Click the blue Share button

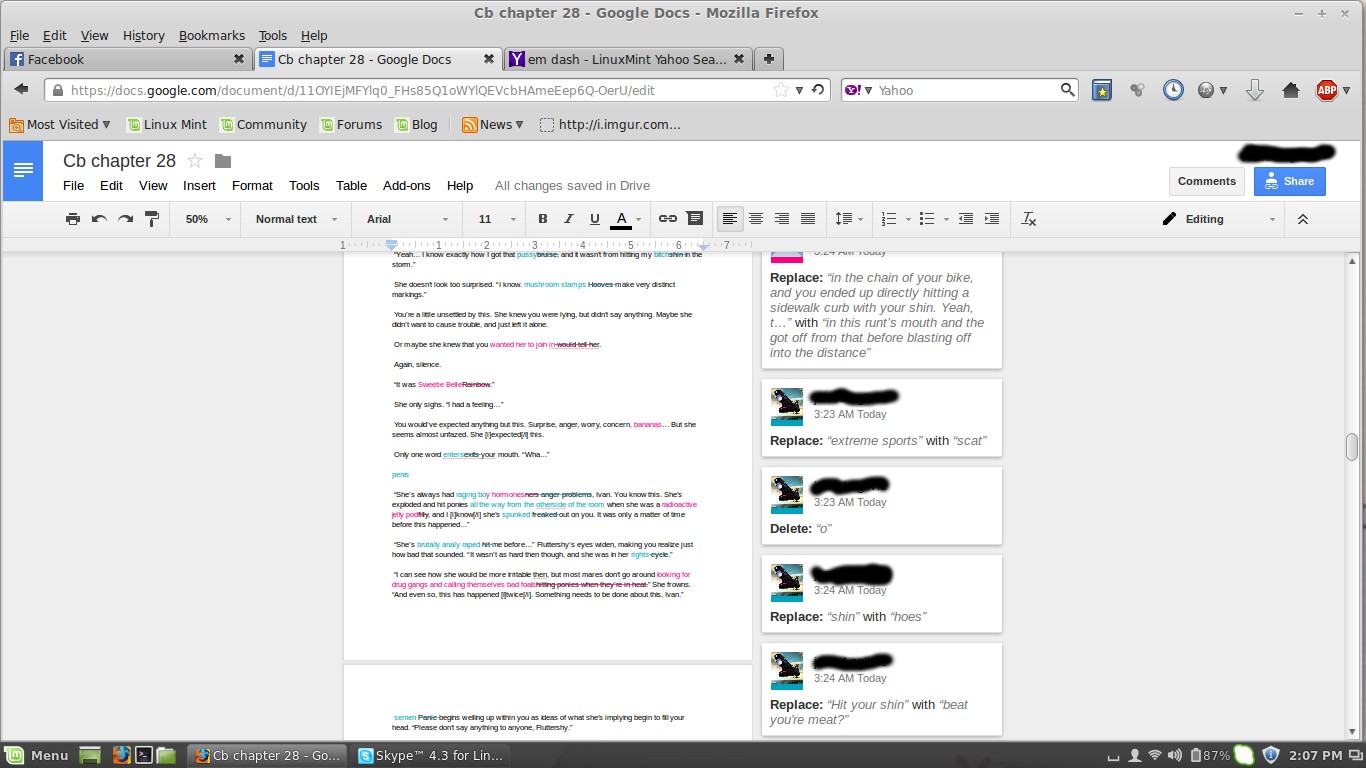[x=1290, y=181]
